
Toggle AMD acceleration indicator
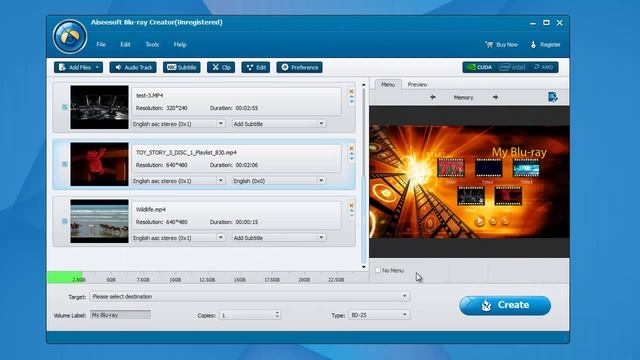point(543,67)
